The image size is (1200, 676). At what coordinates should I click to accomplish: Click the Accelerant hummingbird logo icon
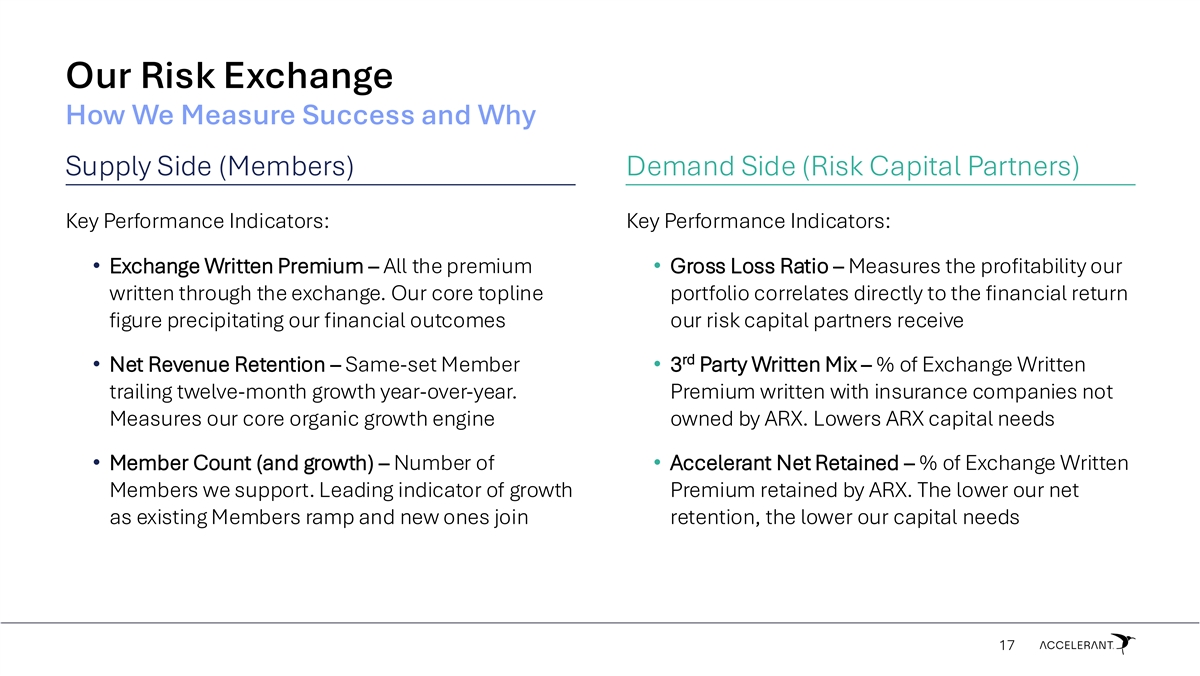(x=1126, y=643)
